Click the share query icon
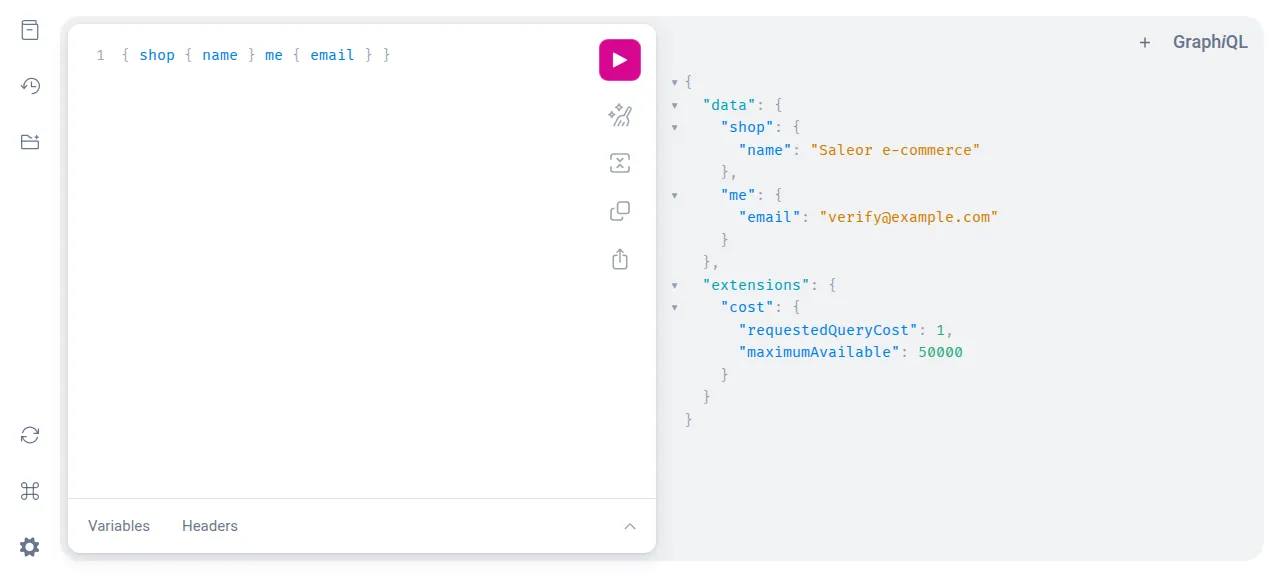This screenshot has height=577, width=1280. [x=620, y=259]
